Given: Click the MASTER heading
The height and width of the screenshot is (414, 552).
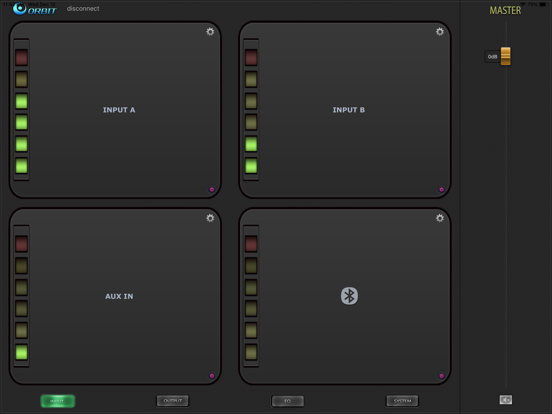Looking at the screenshot, I should click(x=505, y=11).
